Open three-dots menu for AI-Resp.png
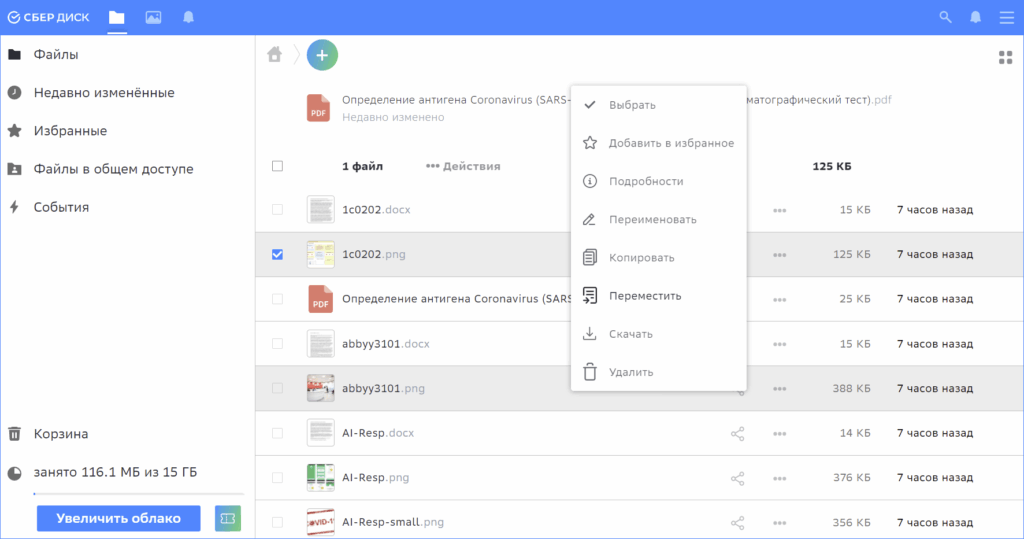The image size is (1024, 539). point(779,478)
